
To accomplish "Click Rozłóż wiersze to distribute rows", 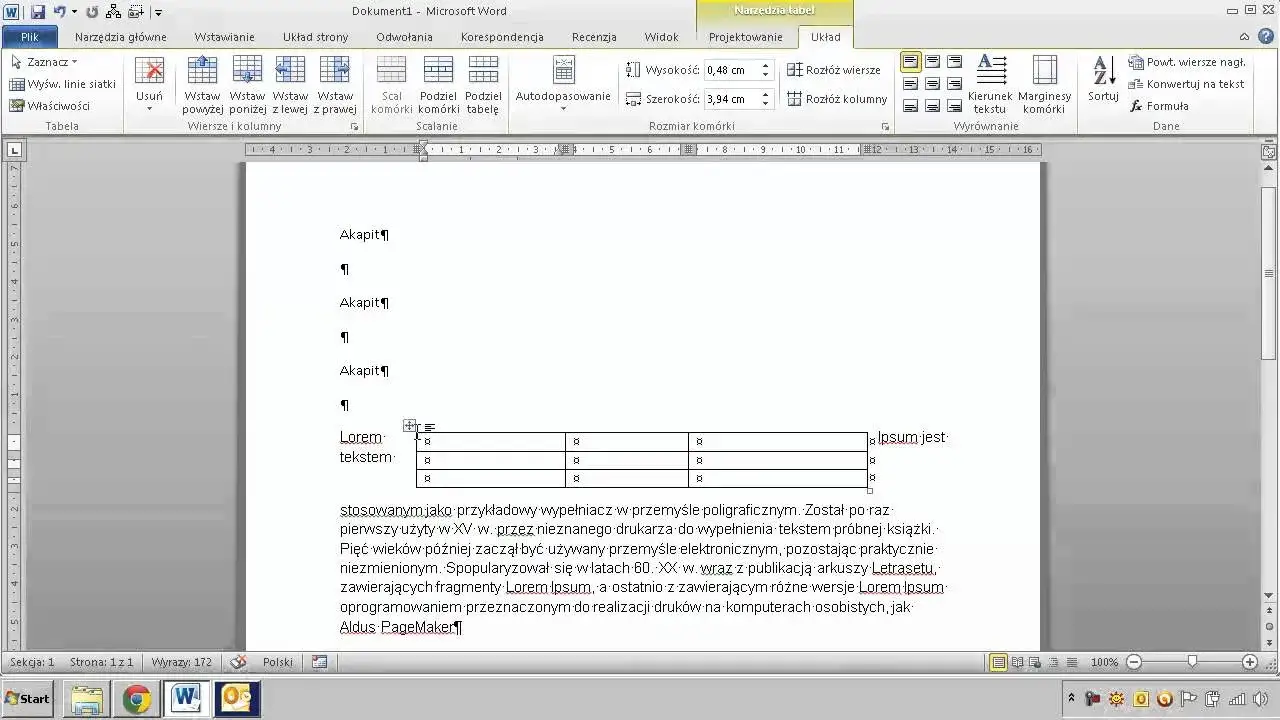I will (x=836, y=70).
